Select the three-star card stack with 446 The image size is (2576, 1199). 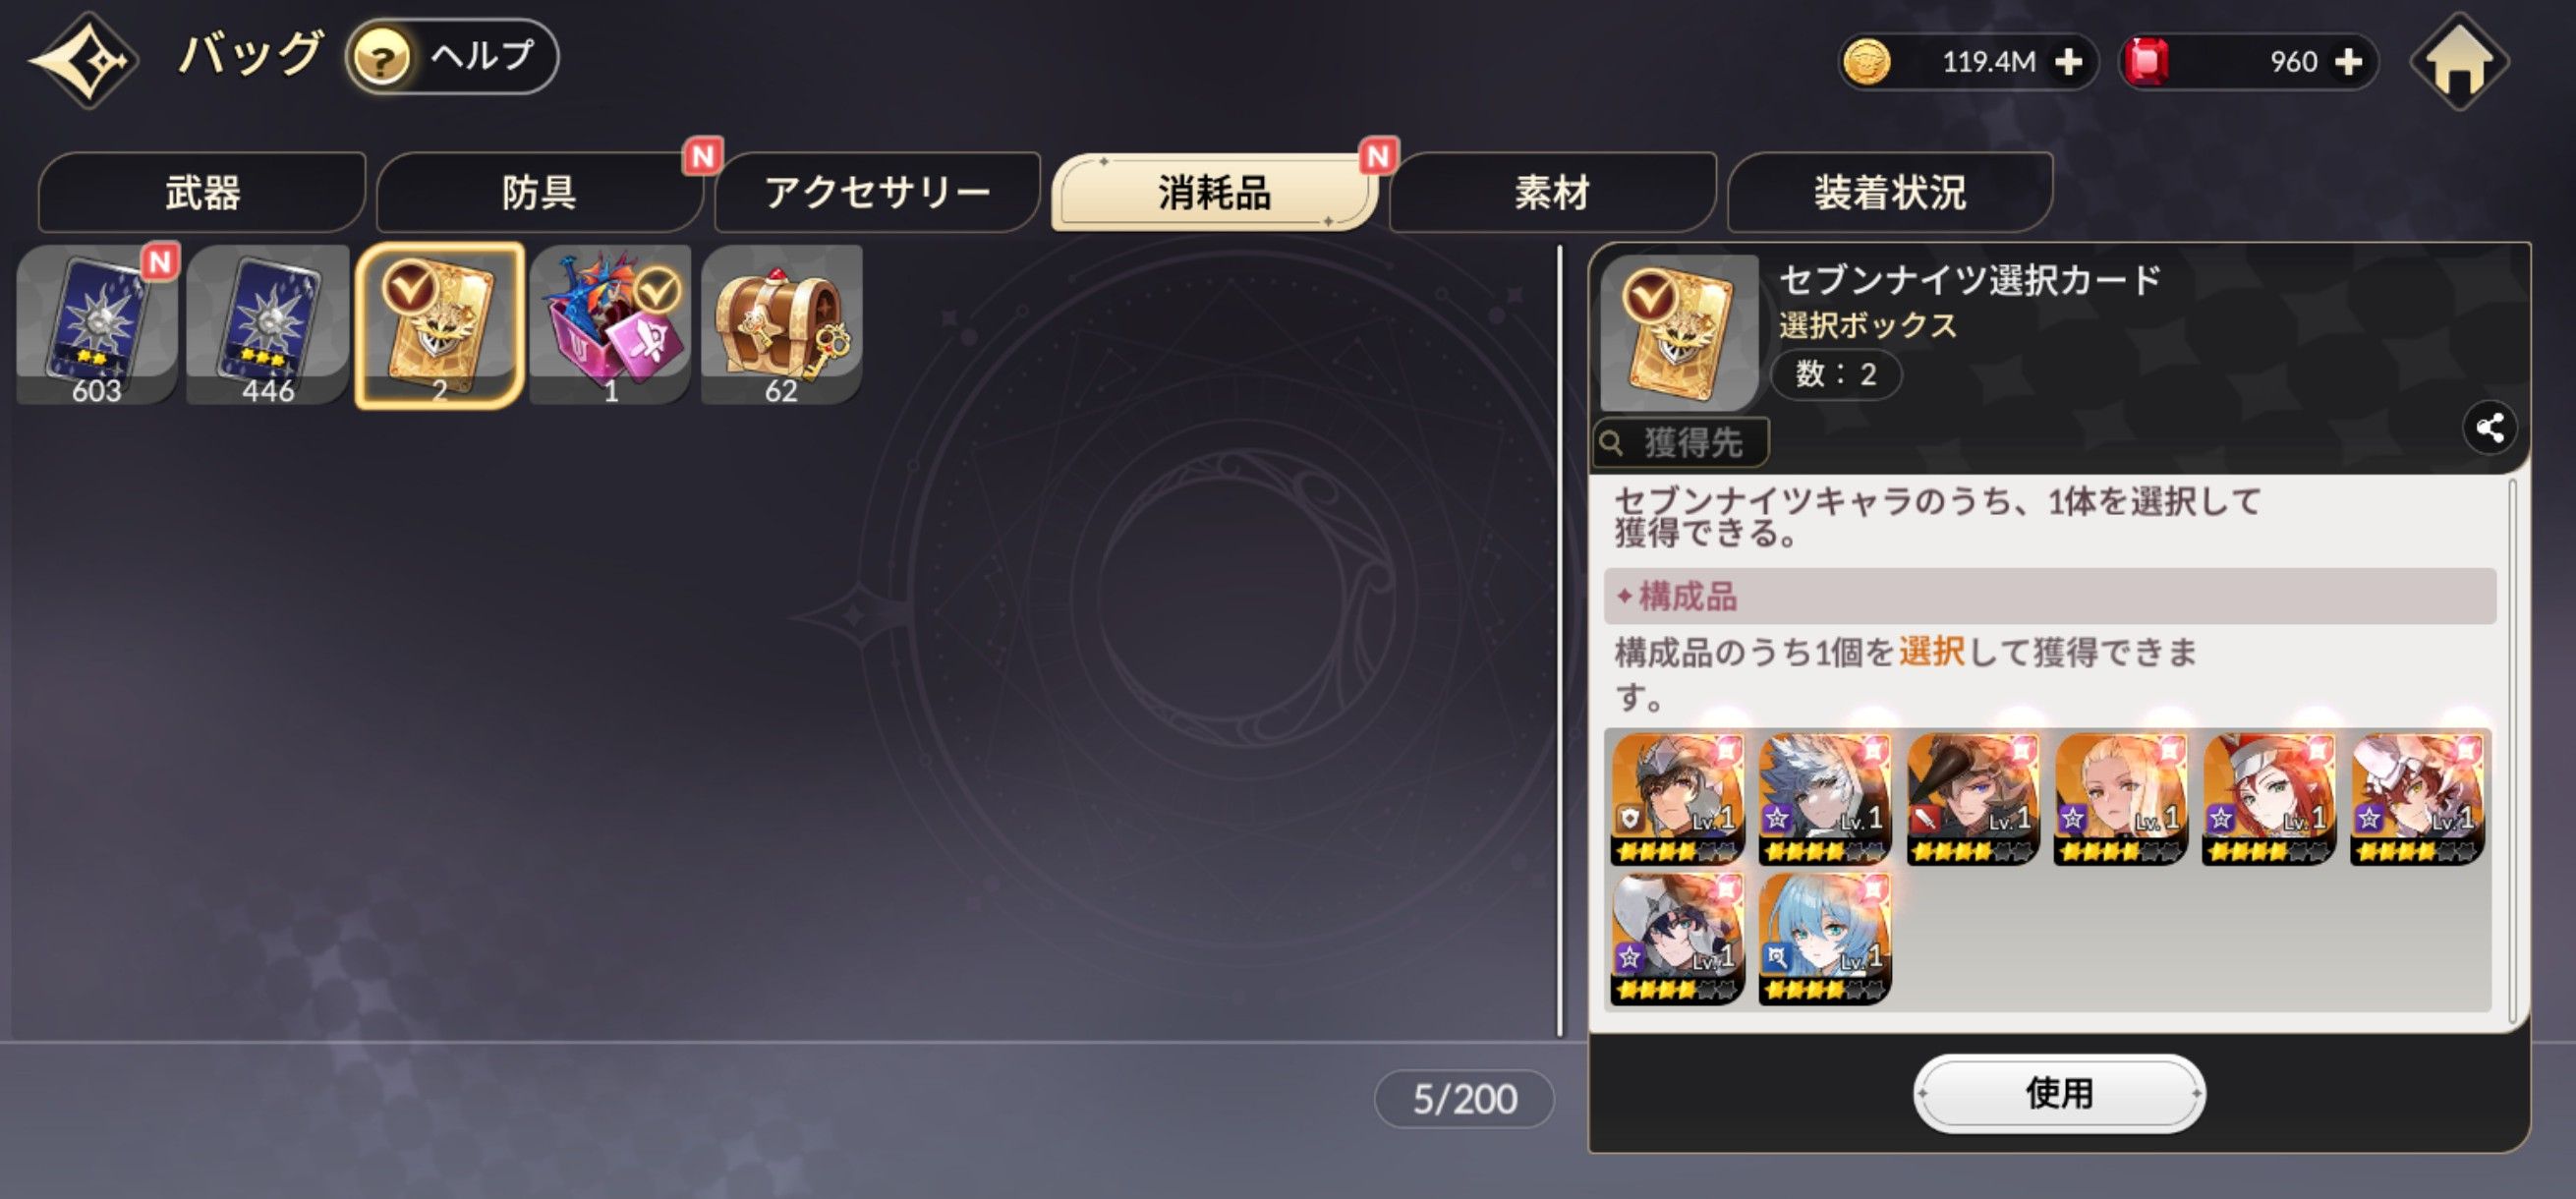tap(268, 325)
